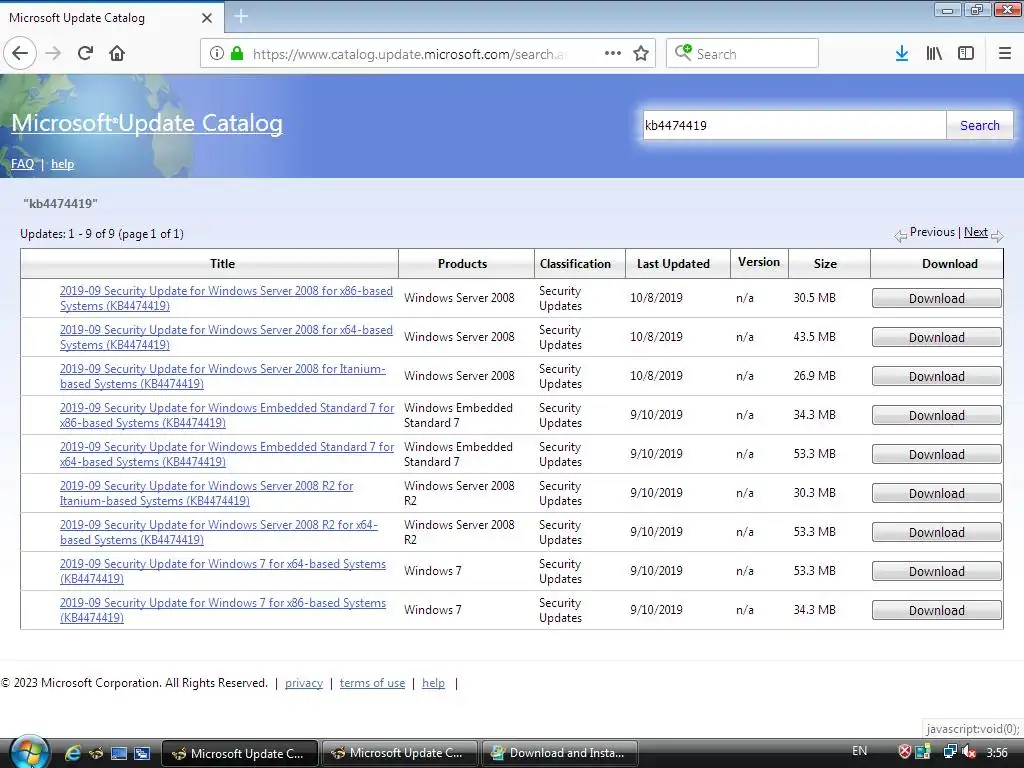The width and height of the screenshot is (1024, 768).
Task: Open the help link in the header
Action: [62, 164]
